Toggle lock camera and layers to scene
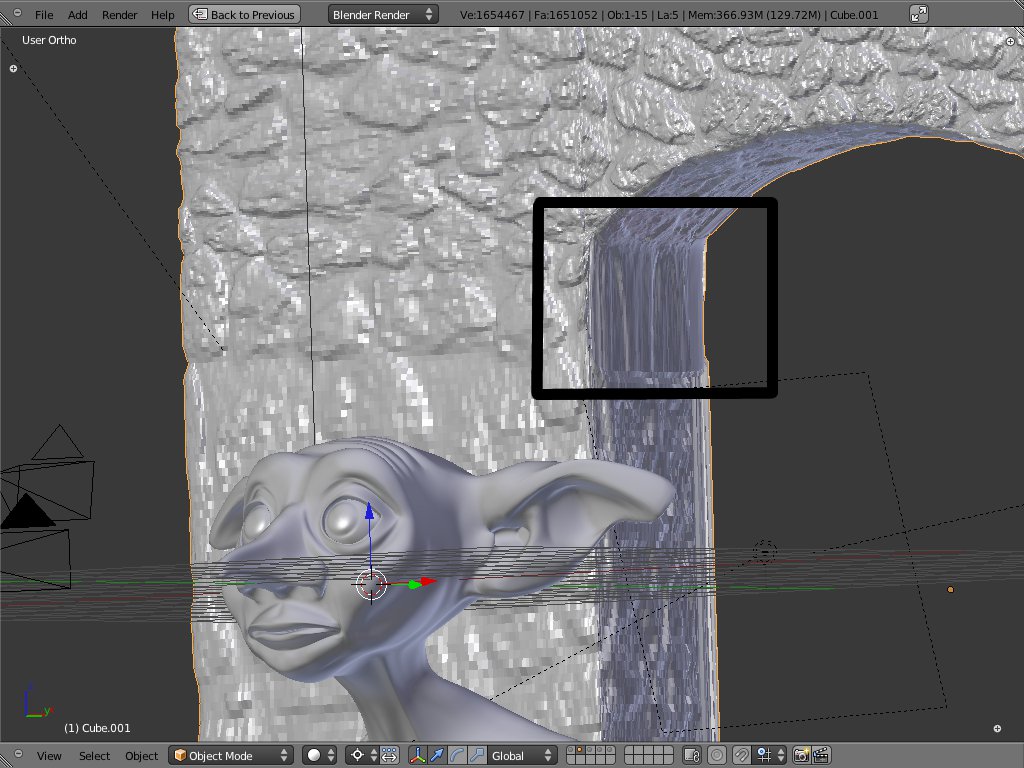Image resolution: width=1024 pixels, height=768 pixels. (x=692, y=756)
